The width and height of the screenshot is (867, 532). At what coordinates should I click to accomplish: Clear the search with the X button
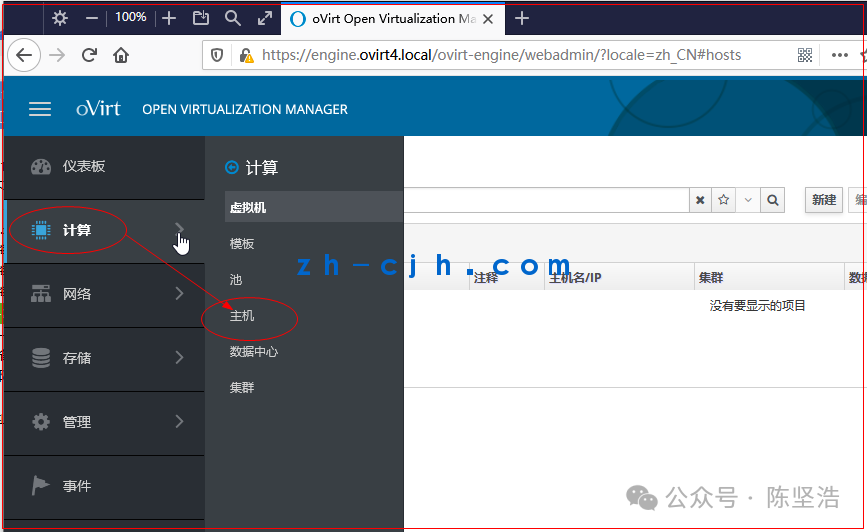(700, 200)
